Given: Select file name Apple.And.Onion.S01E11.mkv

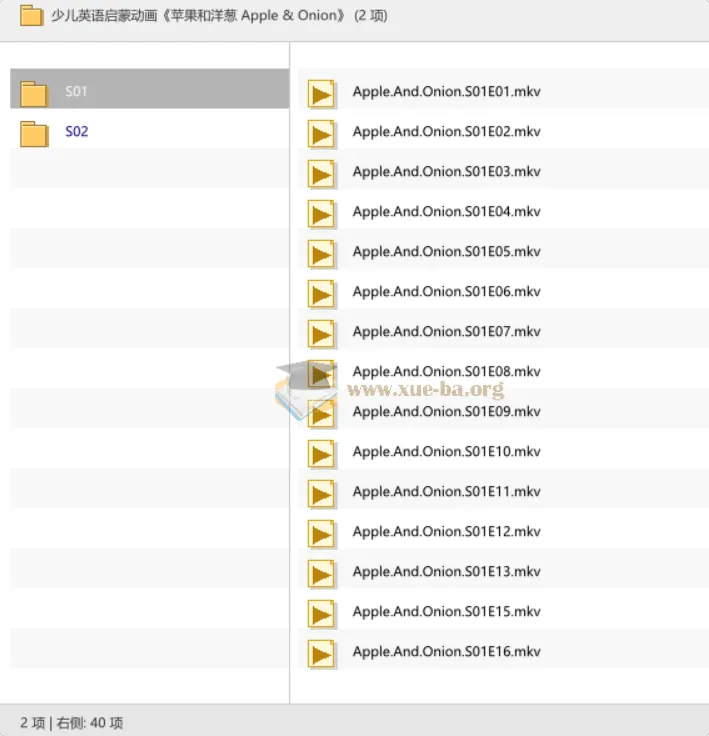Looking at the screenshot, I should click(x=447, y=491).
